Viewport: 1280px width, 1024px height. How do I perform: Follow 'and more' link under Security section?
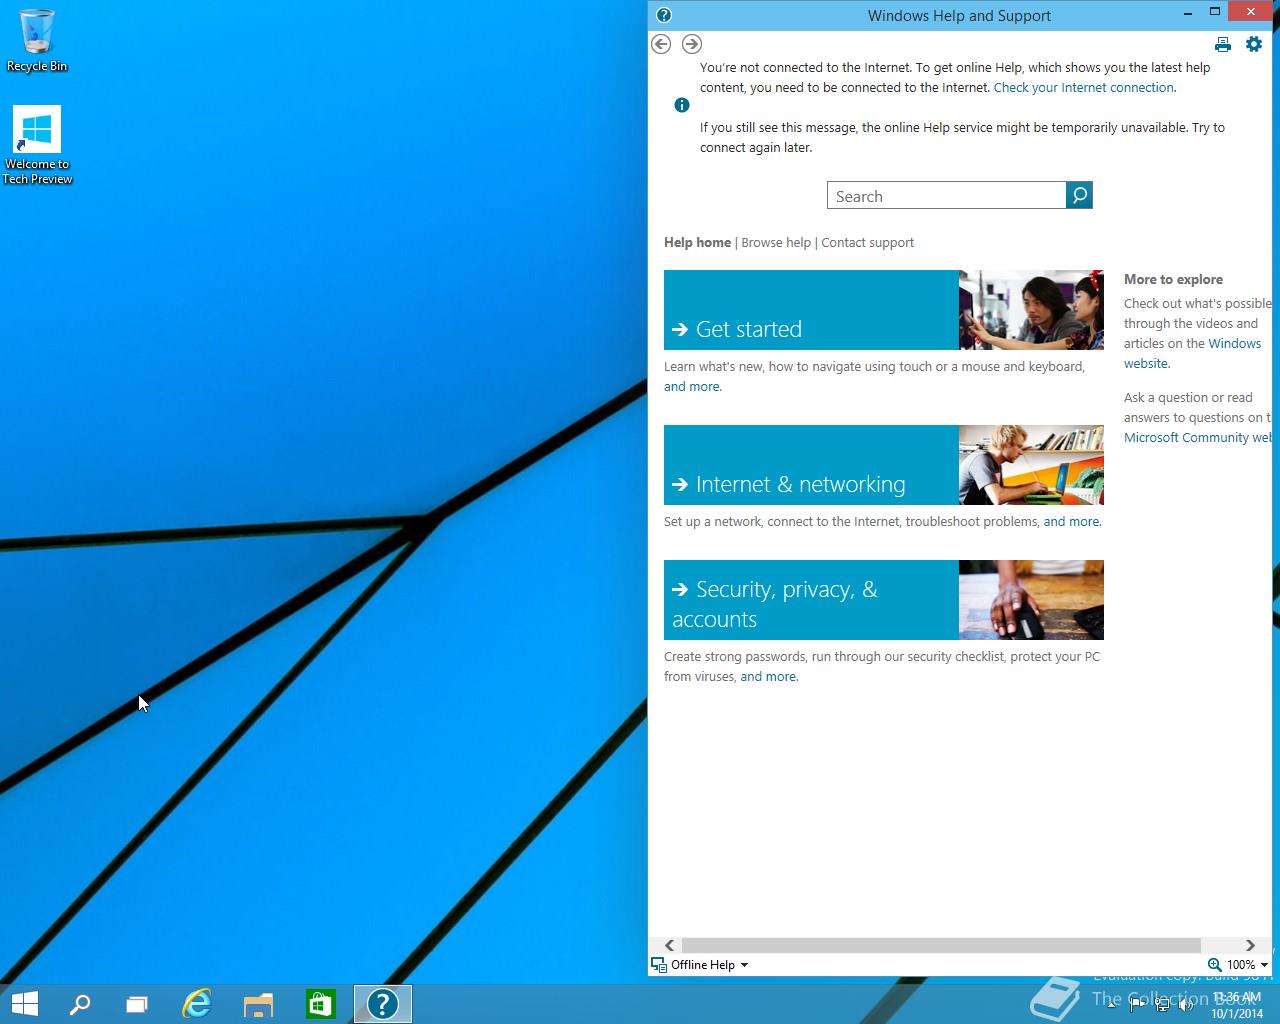[x=768, y=677]
